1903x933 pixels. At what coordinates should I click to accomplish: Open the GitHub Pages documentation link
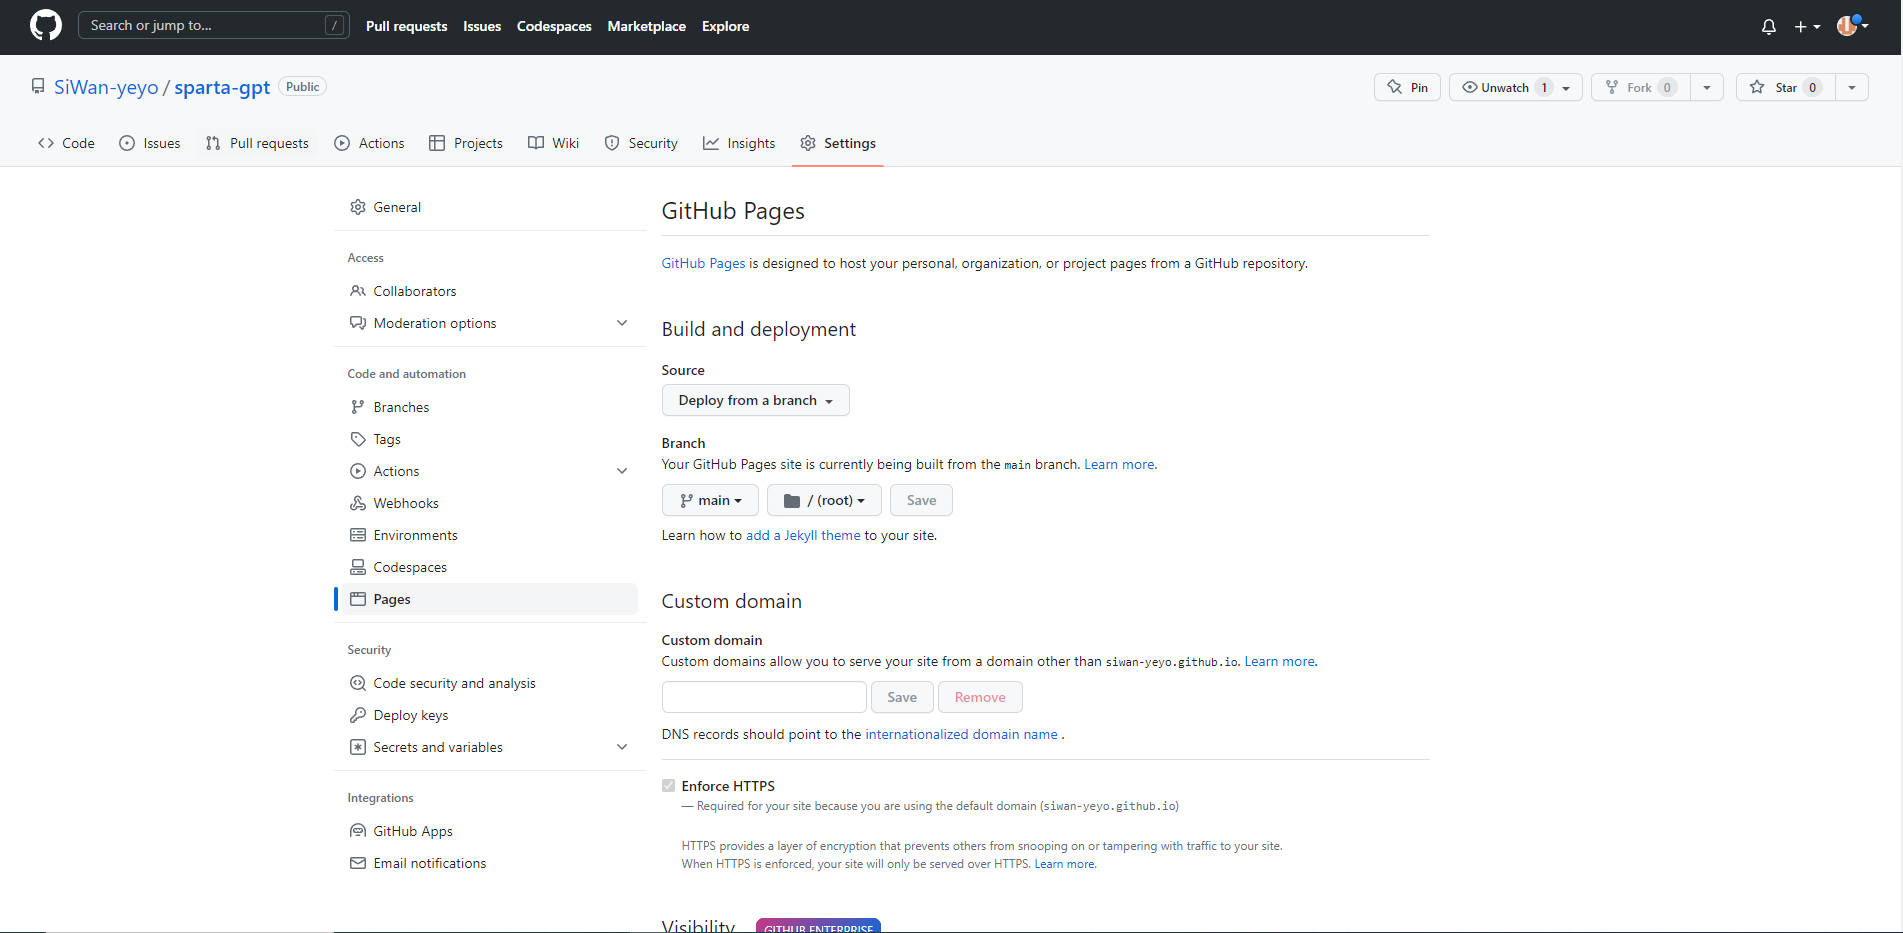tap(703, 263)
